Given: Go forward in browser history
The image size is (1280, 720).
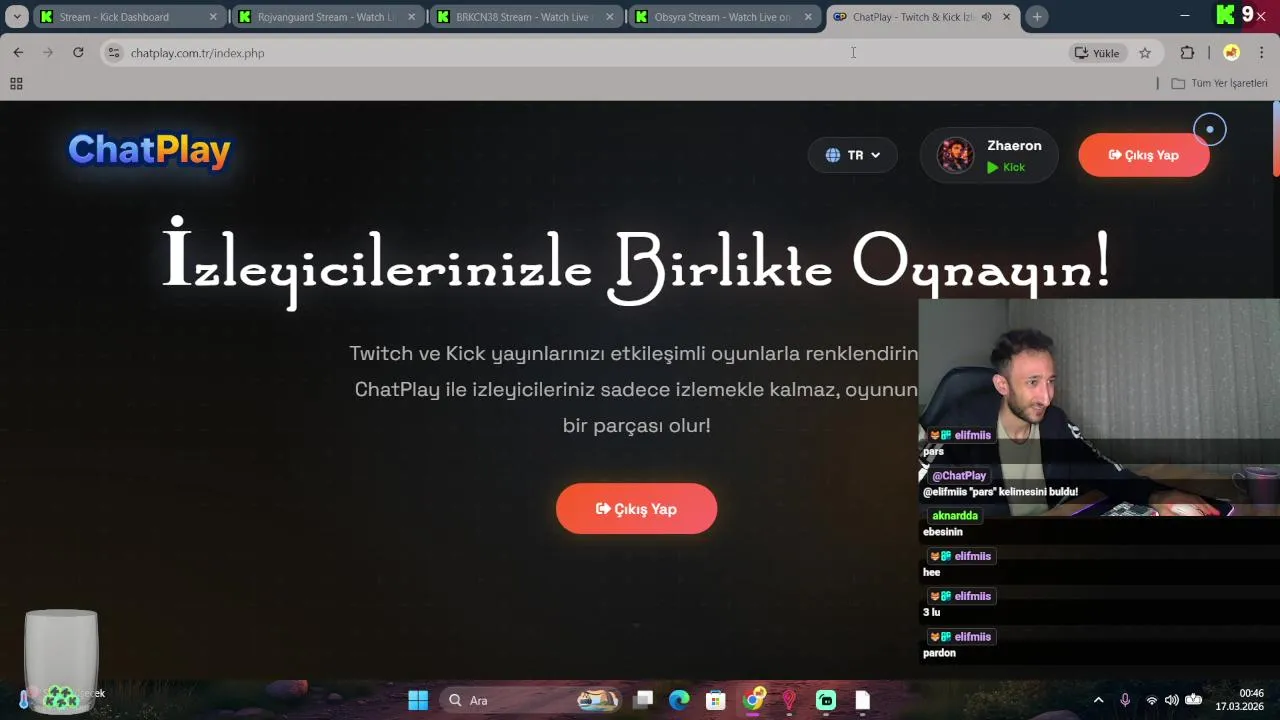Looking at the screenshot, I should tap(47, 53).
